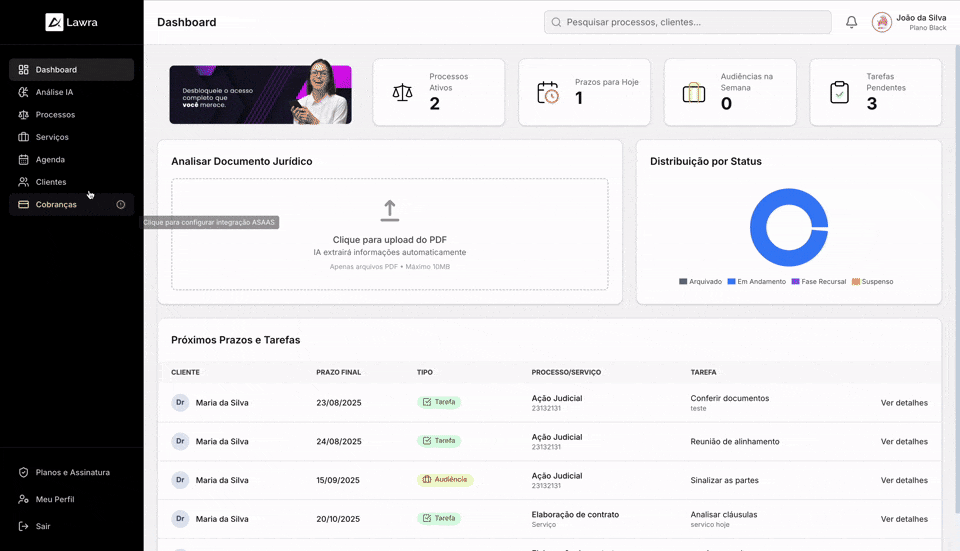
Task: Click the scales icon on Processos Ativos
Action: click(402, 93)
